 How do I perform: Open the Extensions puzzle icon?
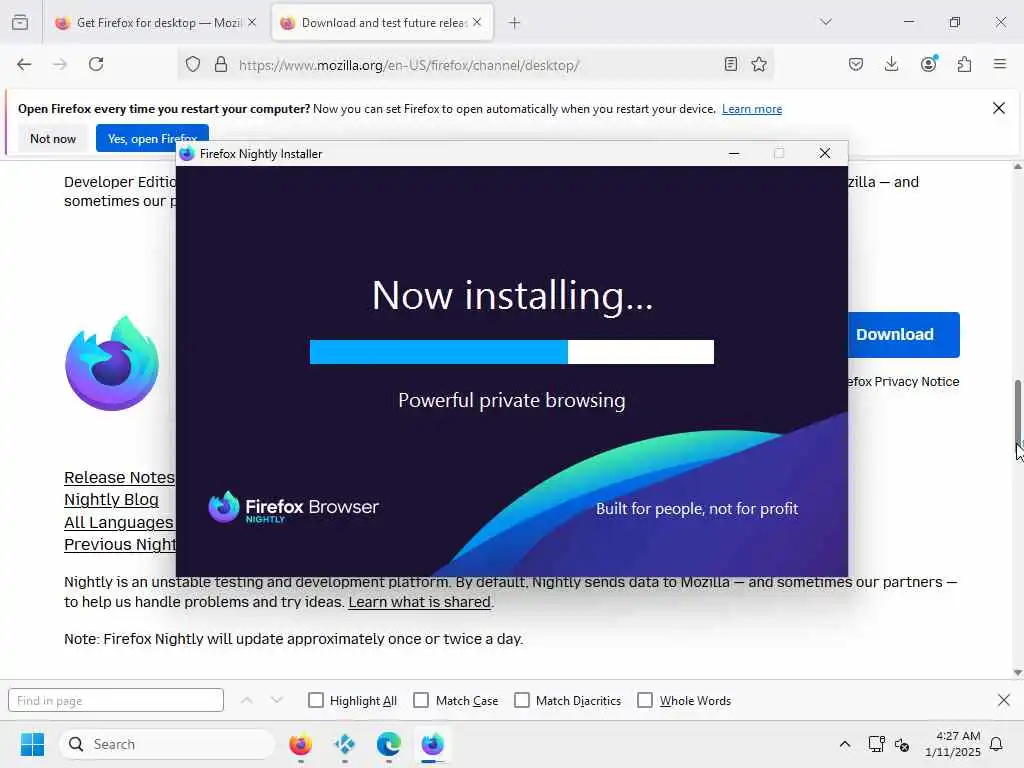pos(964,64)
